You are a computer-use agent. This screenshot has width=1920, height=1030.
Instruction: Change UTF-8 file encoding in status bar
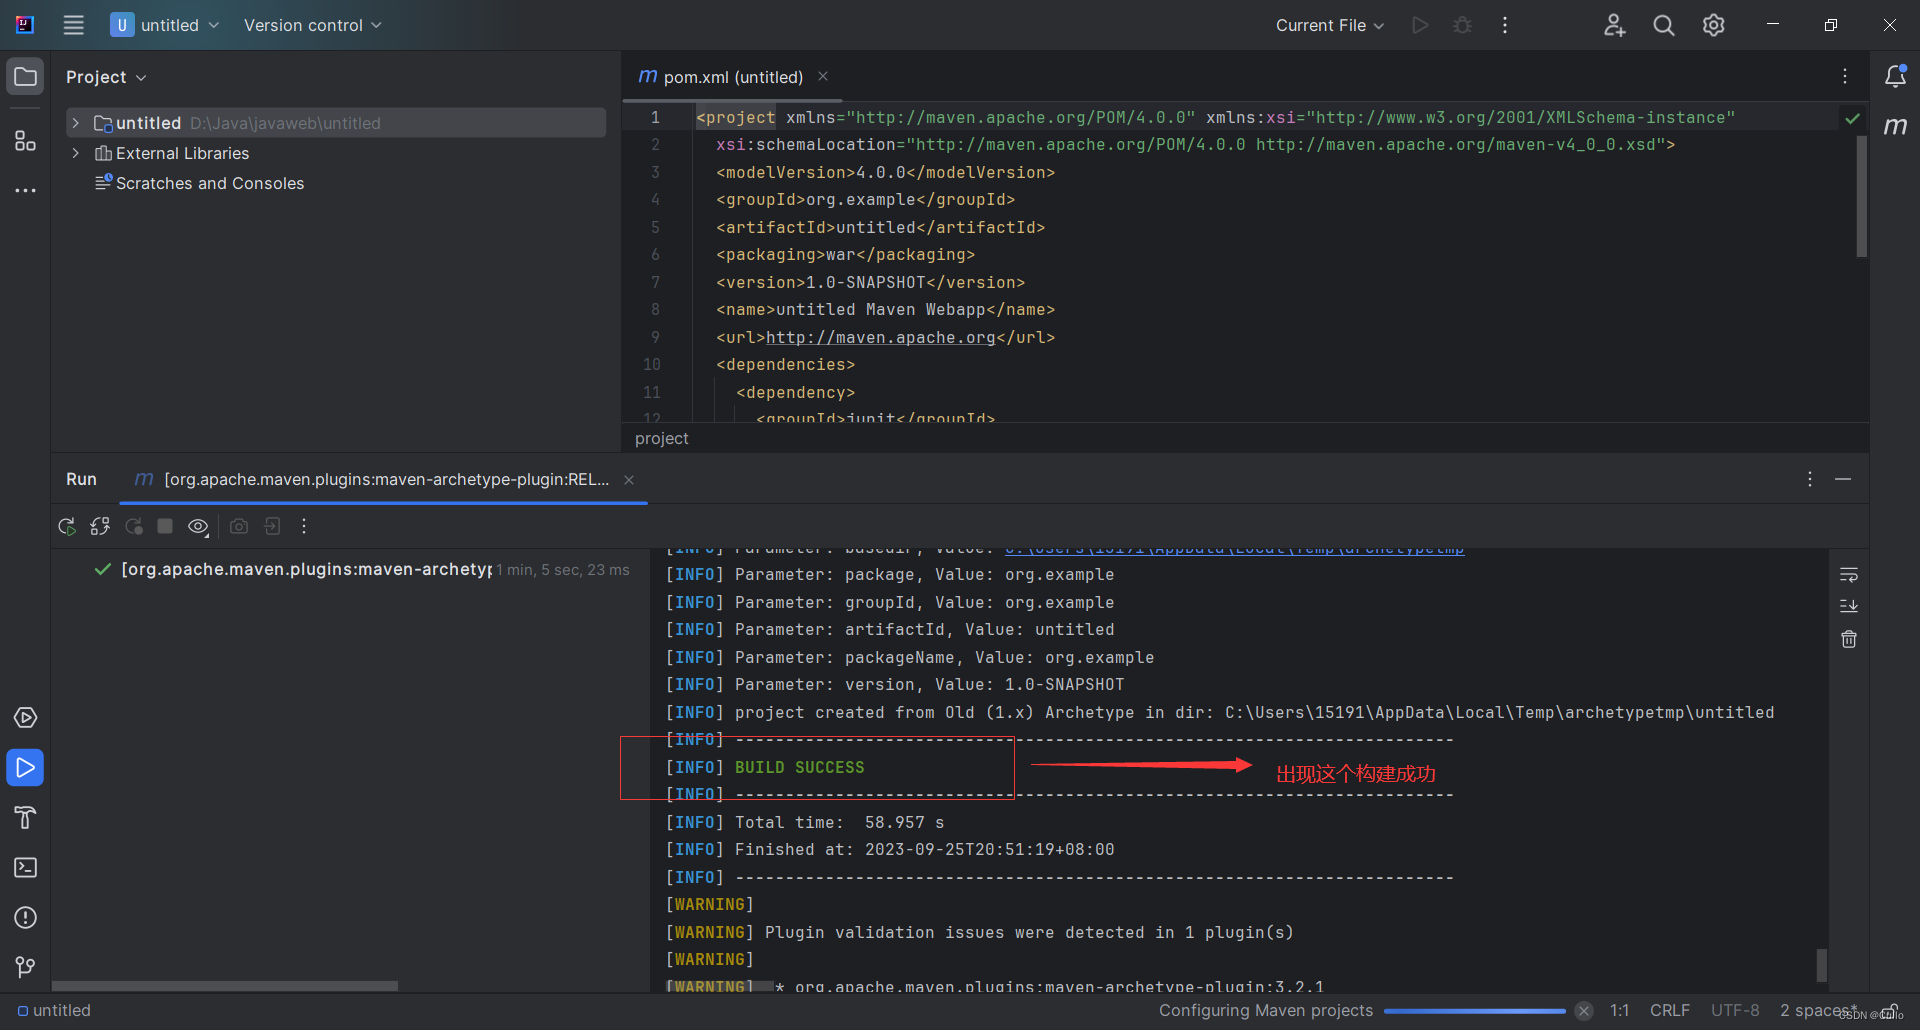pos(1735,1010)
